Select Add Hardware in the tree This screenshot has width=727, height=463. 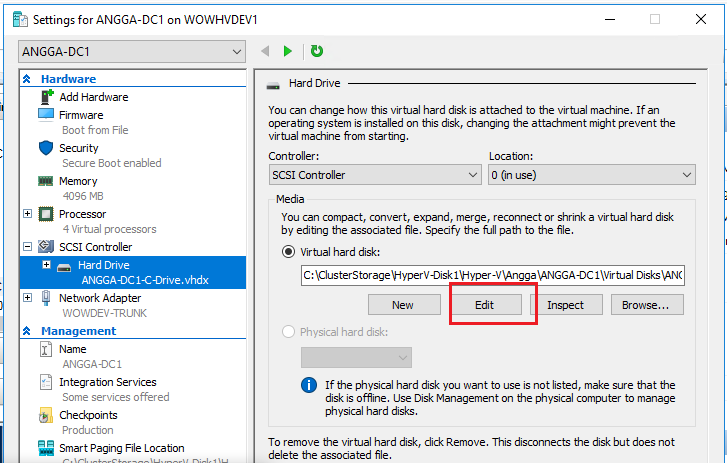(94, 97)
